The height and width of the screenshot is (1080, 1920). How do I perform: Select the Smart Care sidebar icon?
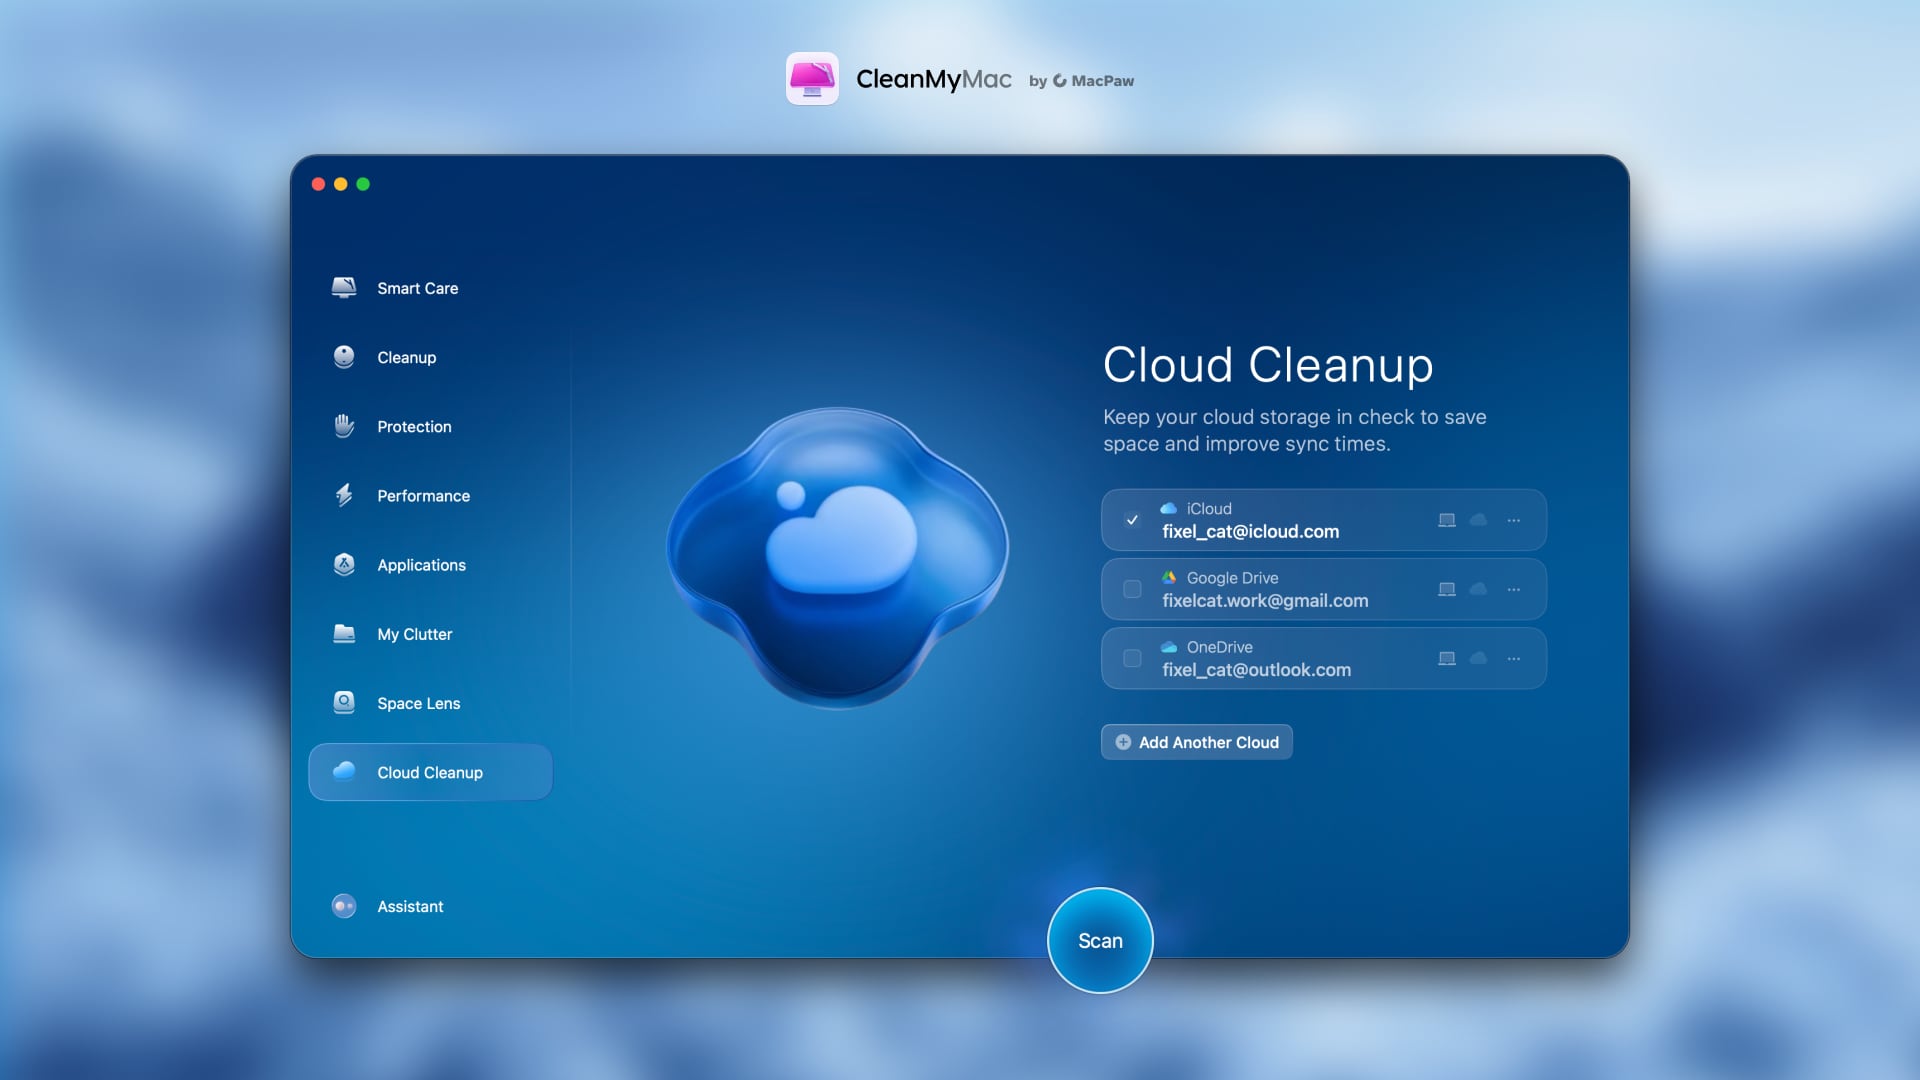[344, 288]
